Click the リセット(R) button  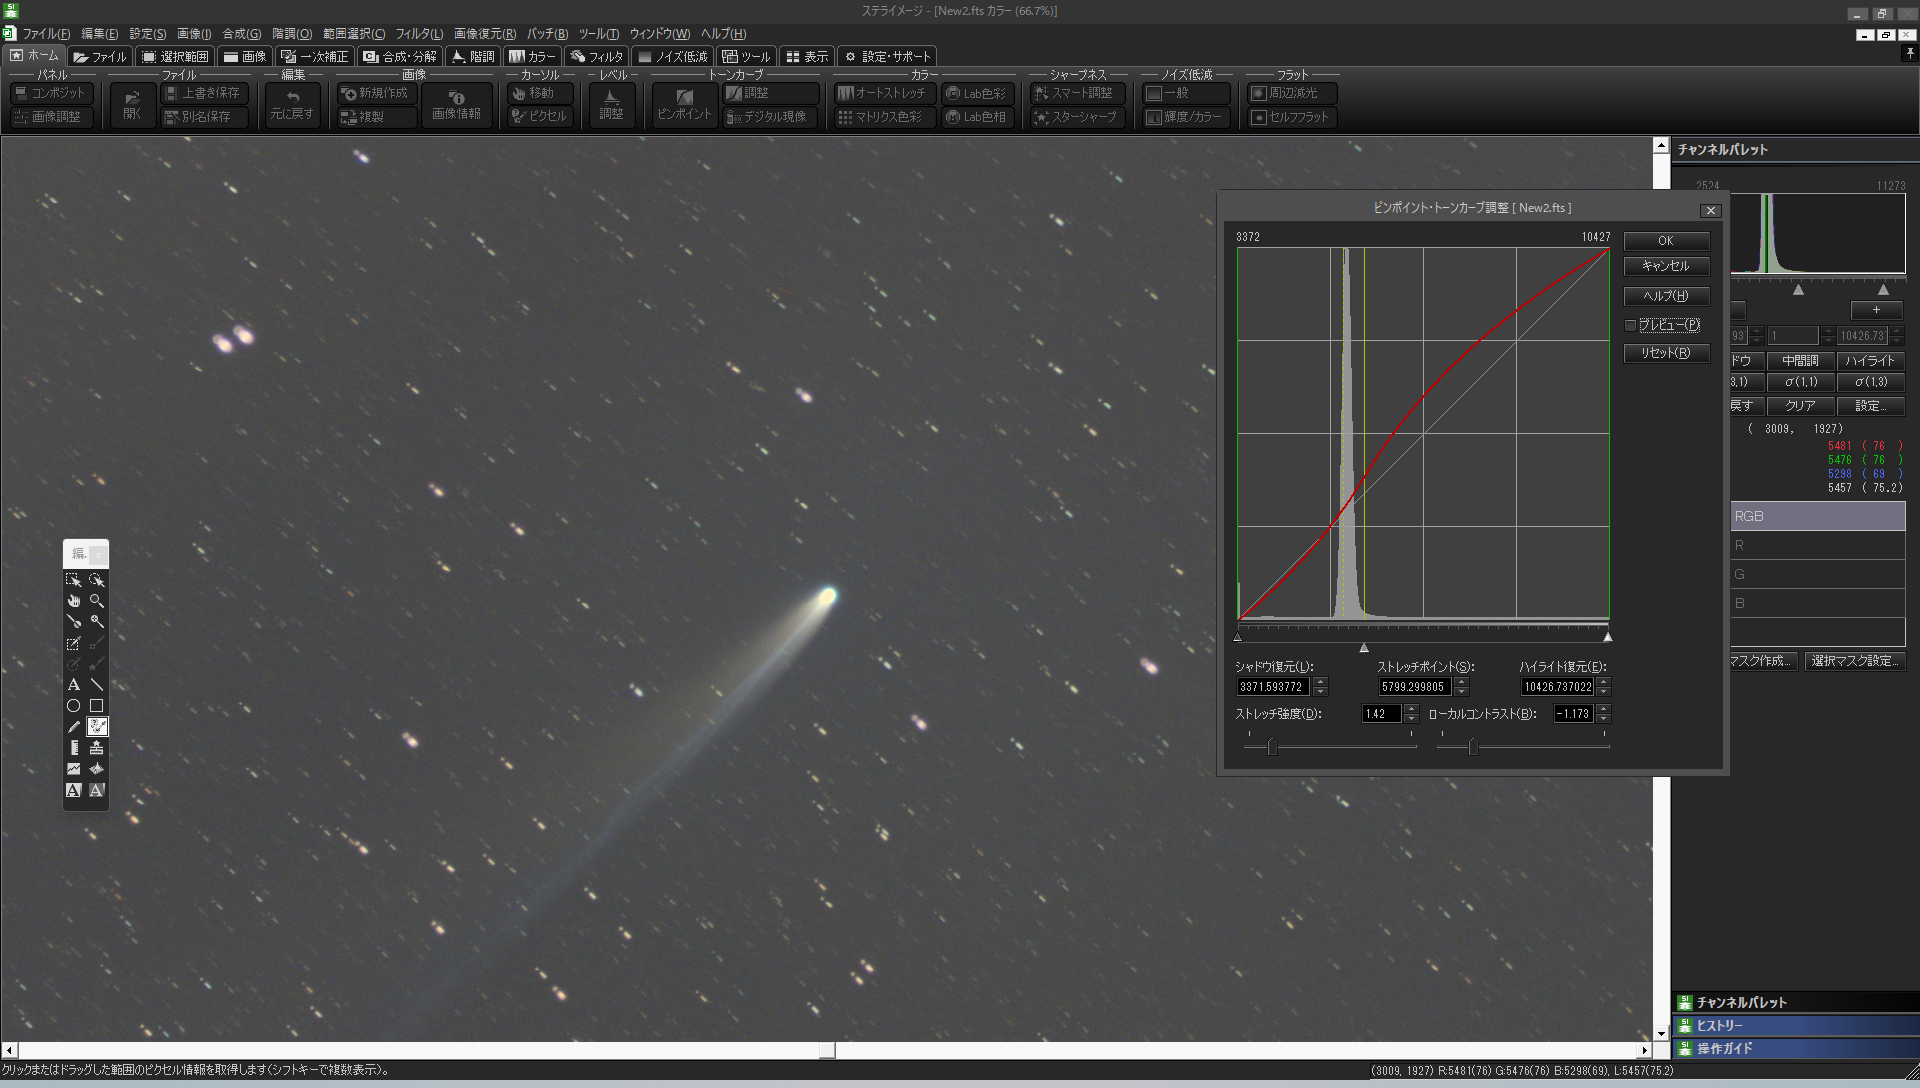(x=1665, y=353)
